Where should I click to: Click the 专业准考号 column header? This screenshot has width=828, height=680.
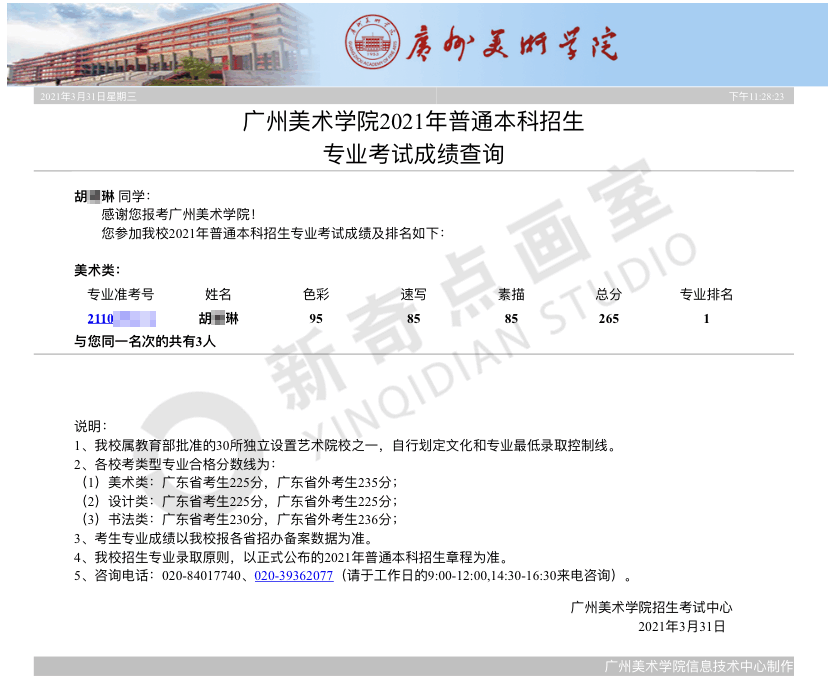coord(120,295)
